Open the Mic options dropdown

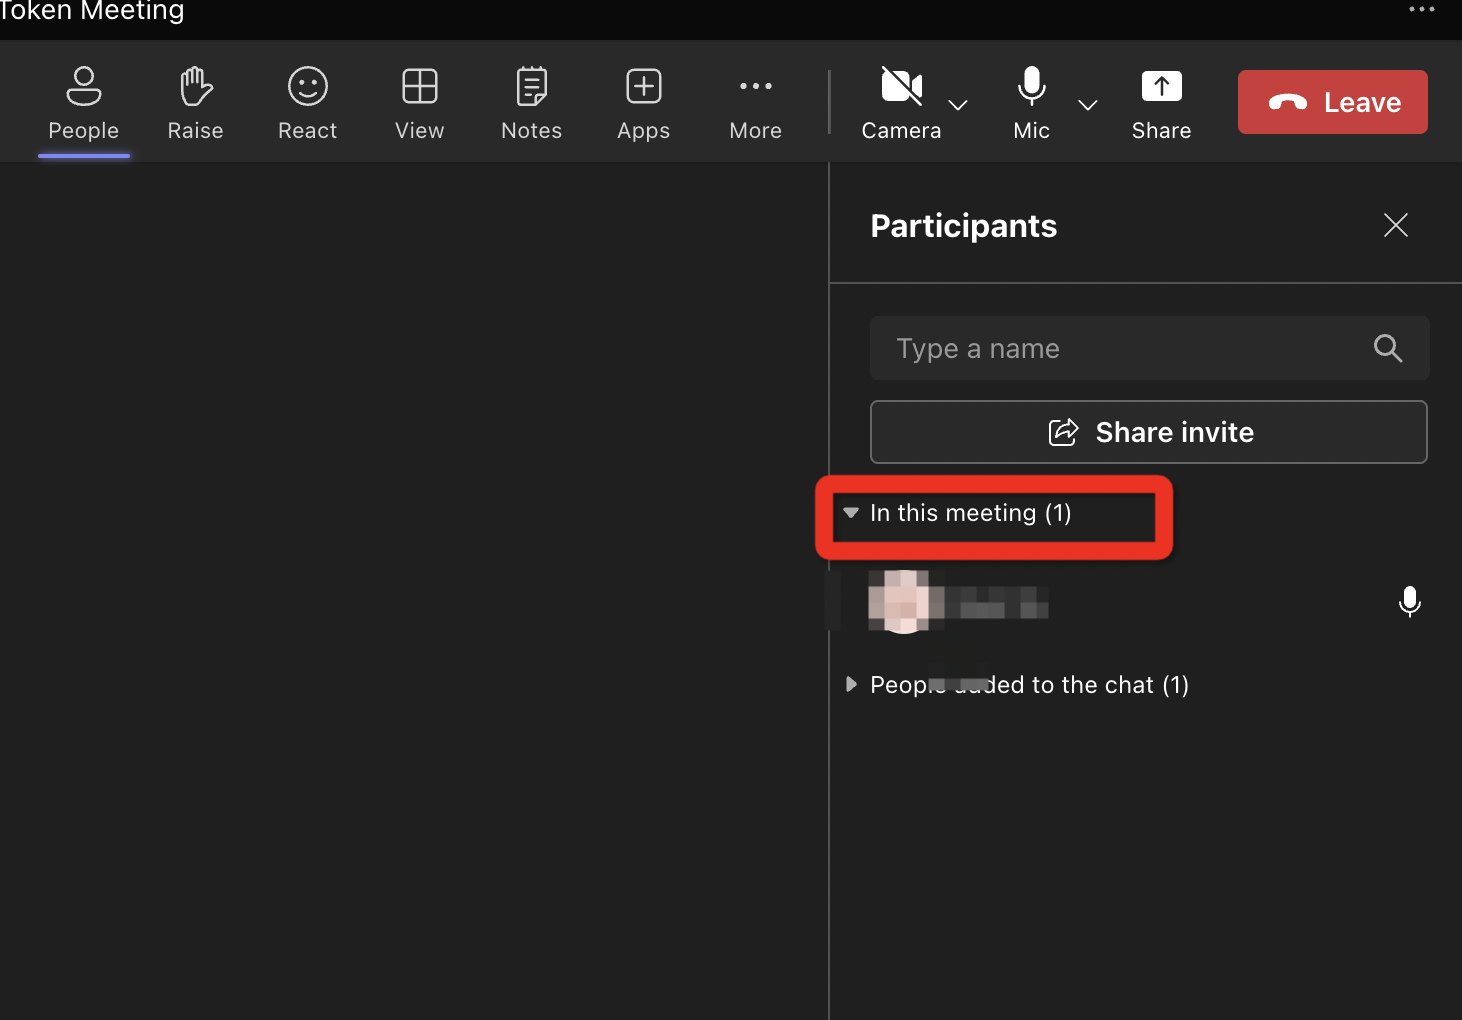(1087, 105)
